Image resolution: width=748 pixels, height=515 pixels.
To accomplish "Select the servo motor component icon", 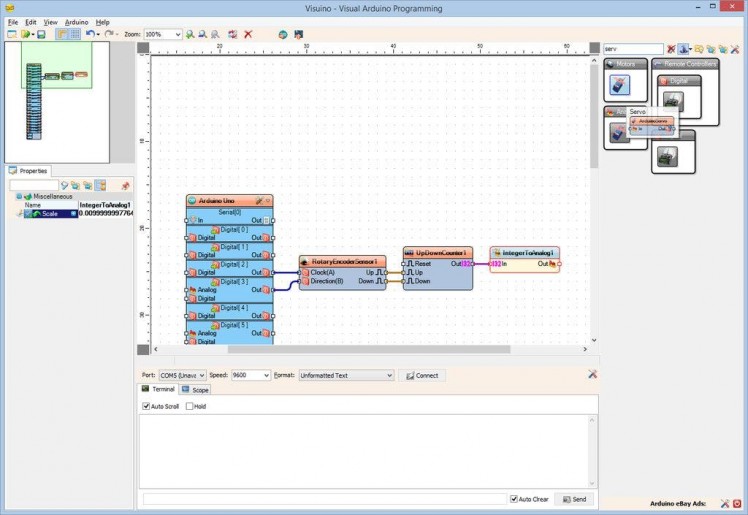I will (x=620, y=84).
